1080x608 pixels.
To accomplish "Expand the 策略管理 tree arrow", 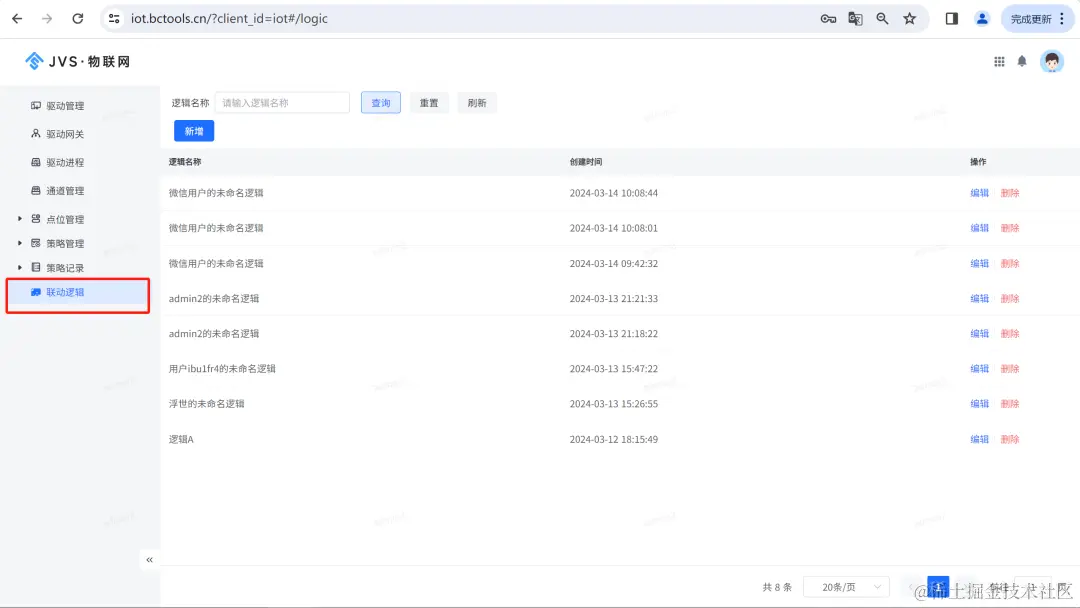I will coord(19,243).
